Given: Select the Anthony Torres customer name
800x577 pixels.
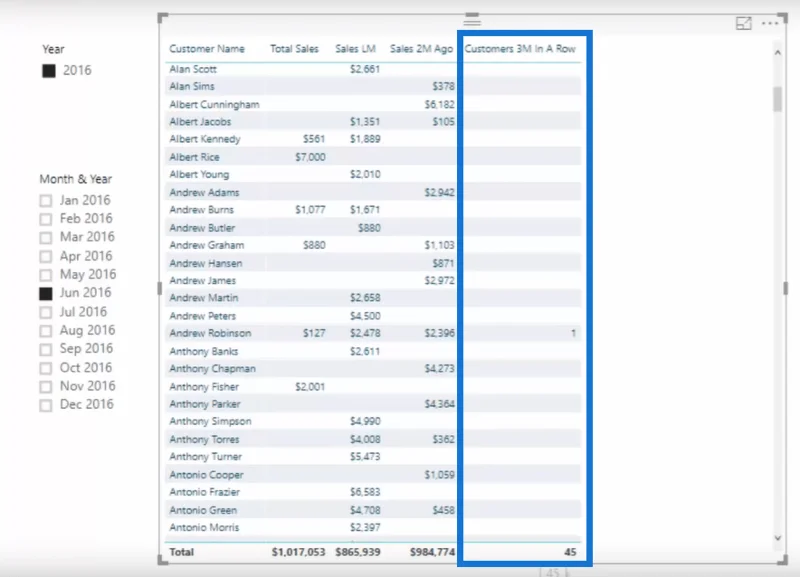Looking at the screenshot, I should click(x=204, y=439).
